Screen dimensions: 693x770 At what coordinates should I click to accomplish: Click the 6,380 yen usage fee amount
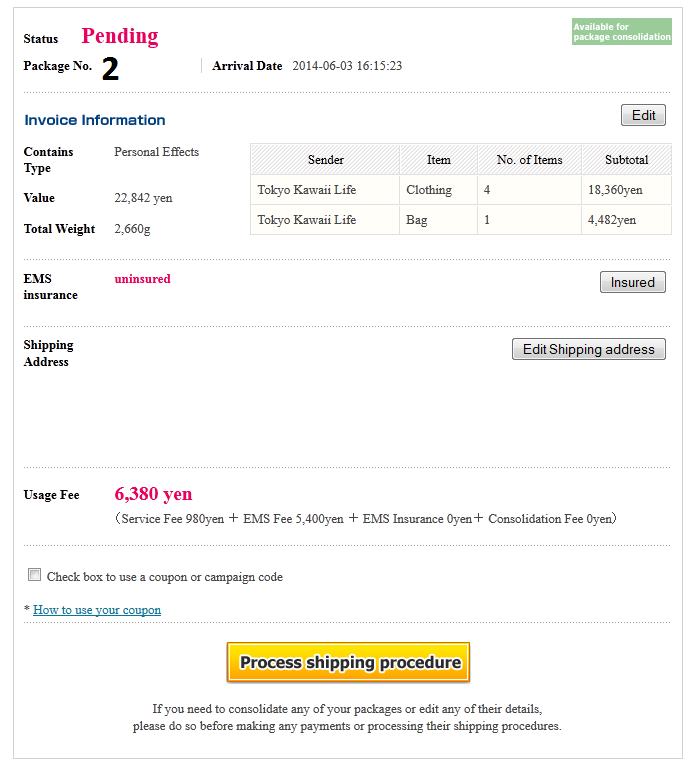tap(153, 494)
